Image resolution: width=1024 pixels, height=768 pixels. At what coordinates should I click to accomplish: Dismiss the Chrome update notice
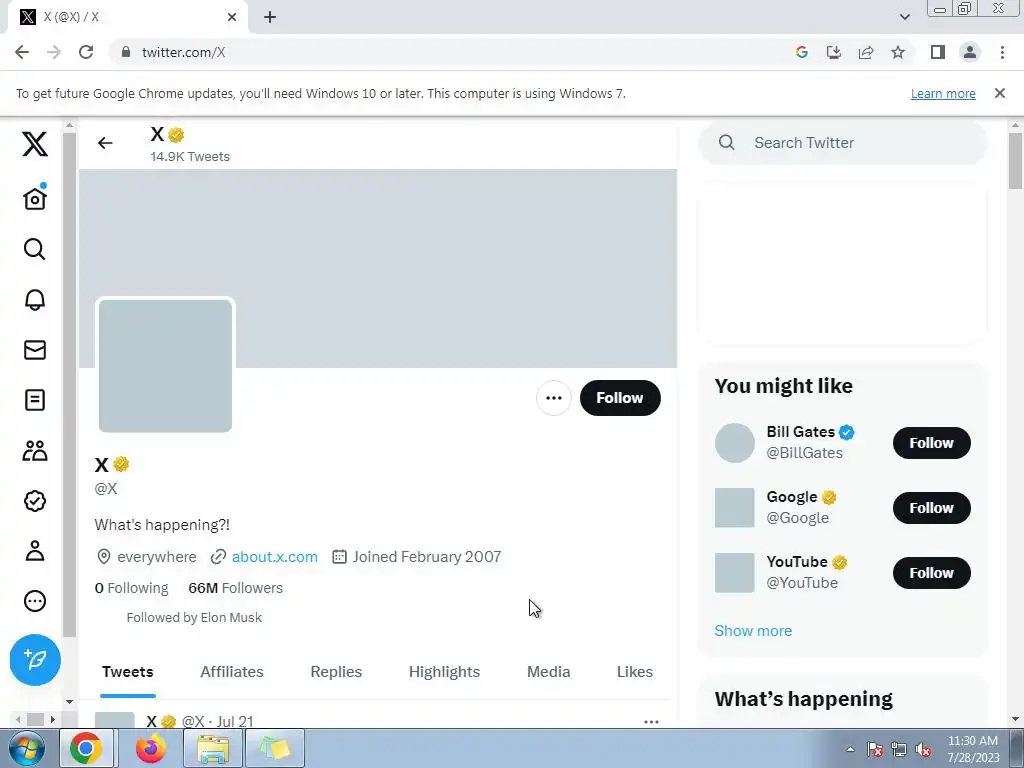[x=999, y=93]
